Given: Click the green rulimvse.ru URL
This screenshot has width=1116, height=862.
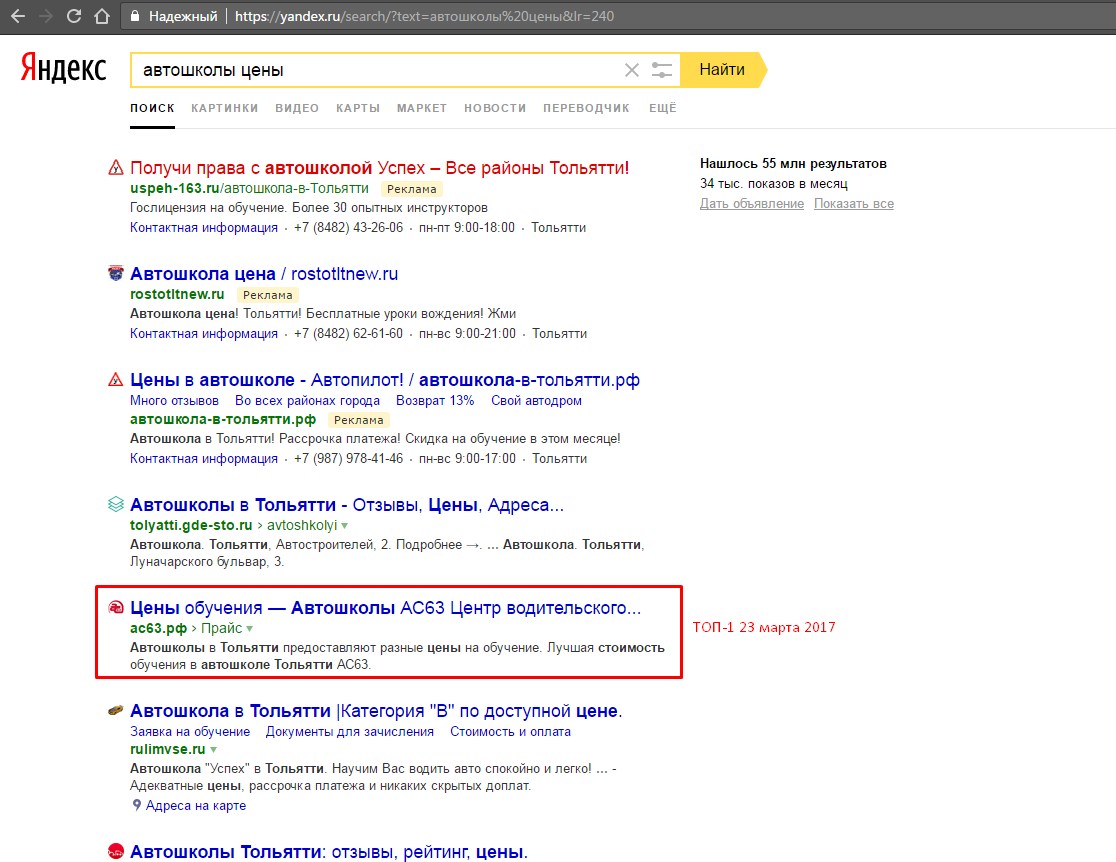Looking at the screenshot, I should (x=167, y=750).
